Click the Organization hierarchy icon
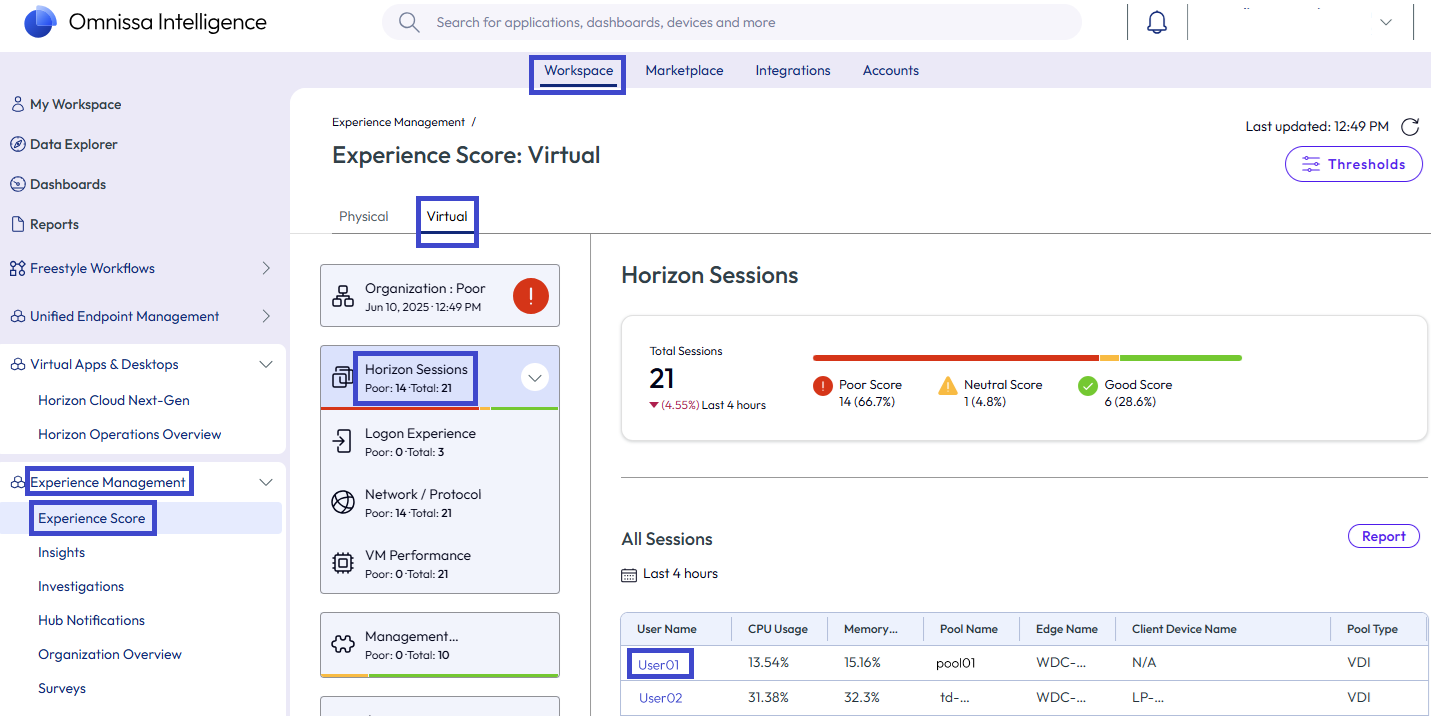The height and width of the screenshot is (716, 1431). [343, 296]
